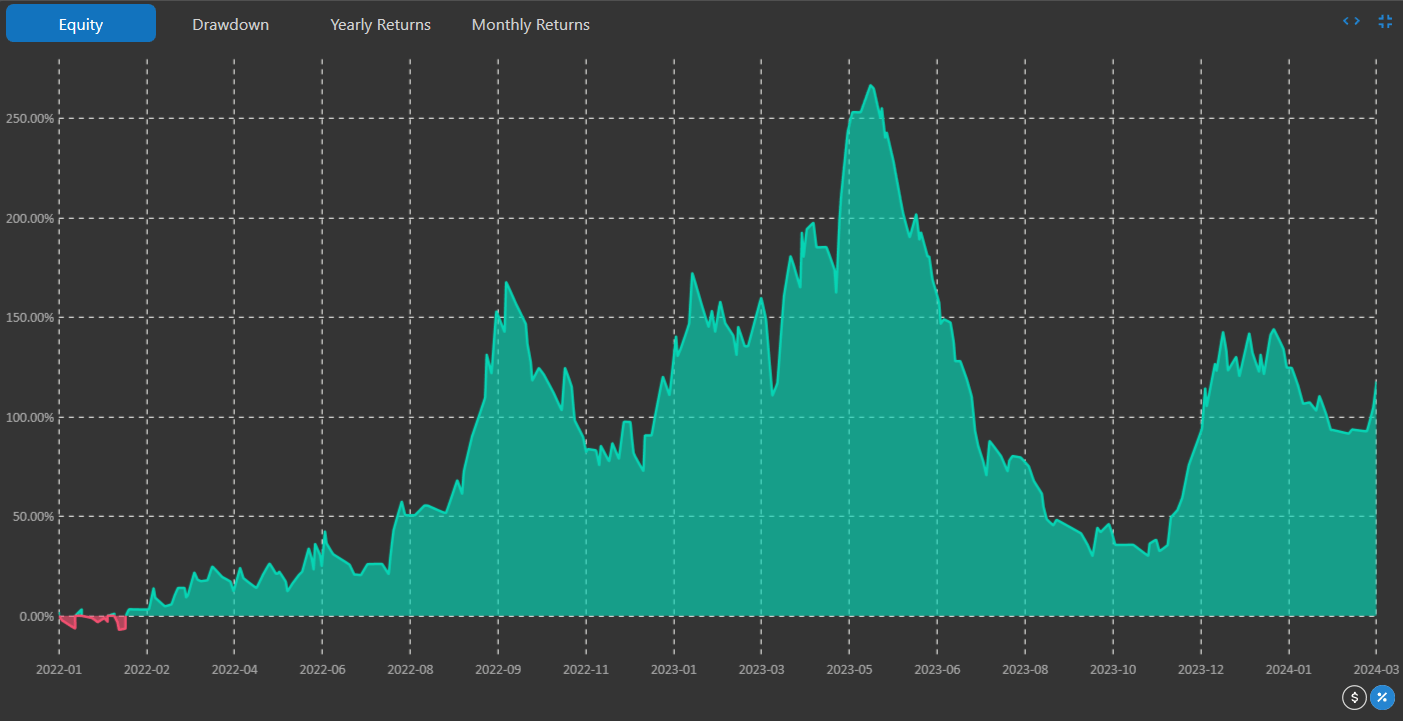Click the 50.00% y-axis label
This screenshot has width=1403, height=721.
(x=31, y=517)
